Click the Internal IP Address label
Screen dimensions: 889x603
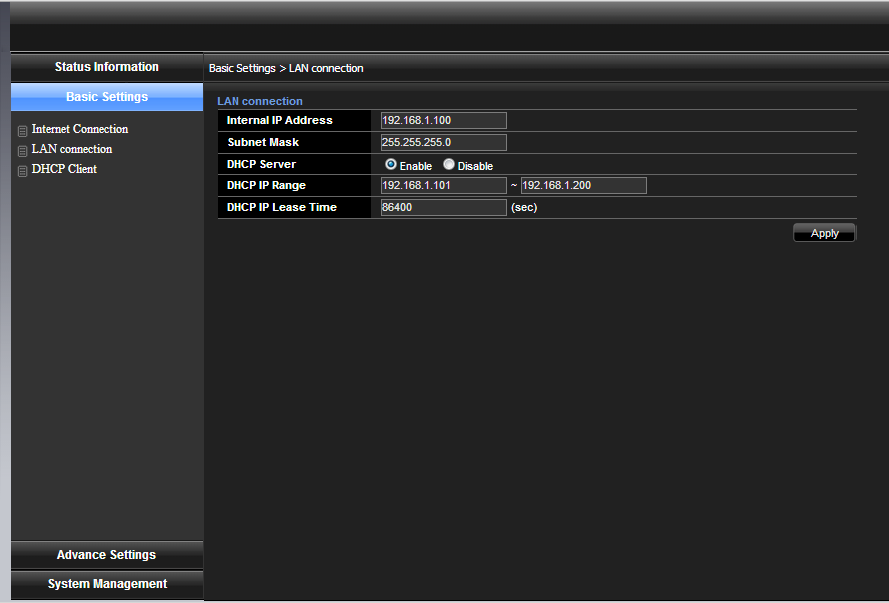pyautogui.click(x=280, y=120)
